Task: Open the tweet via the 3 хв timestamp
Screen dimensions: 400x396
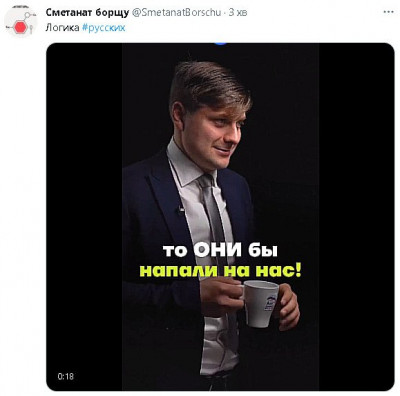Action: 238,12
